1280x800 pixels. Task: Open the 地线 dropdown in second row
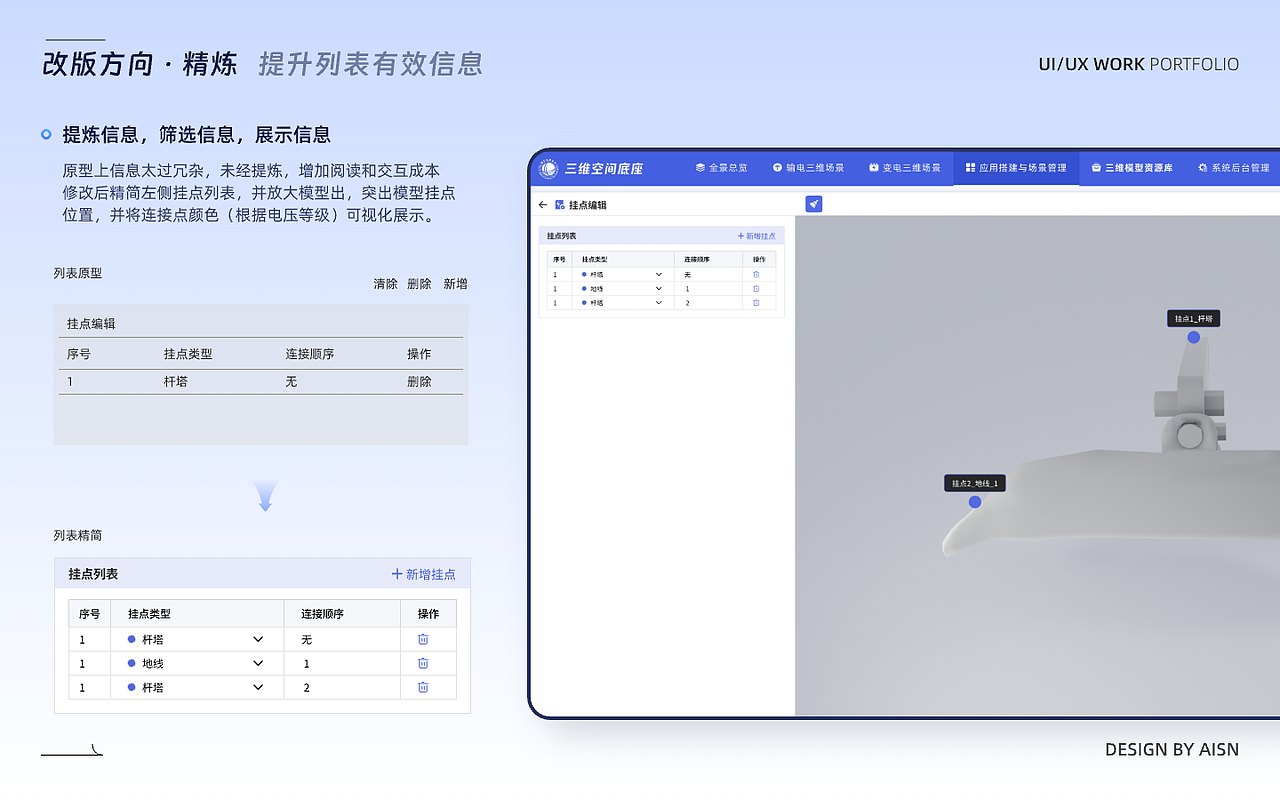(x=258, y=663)
